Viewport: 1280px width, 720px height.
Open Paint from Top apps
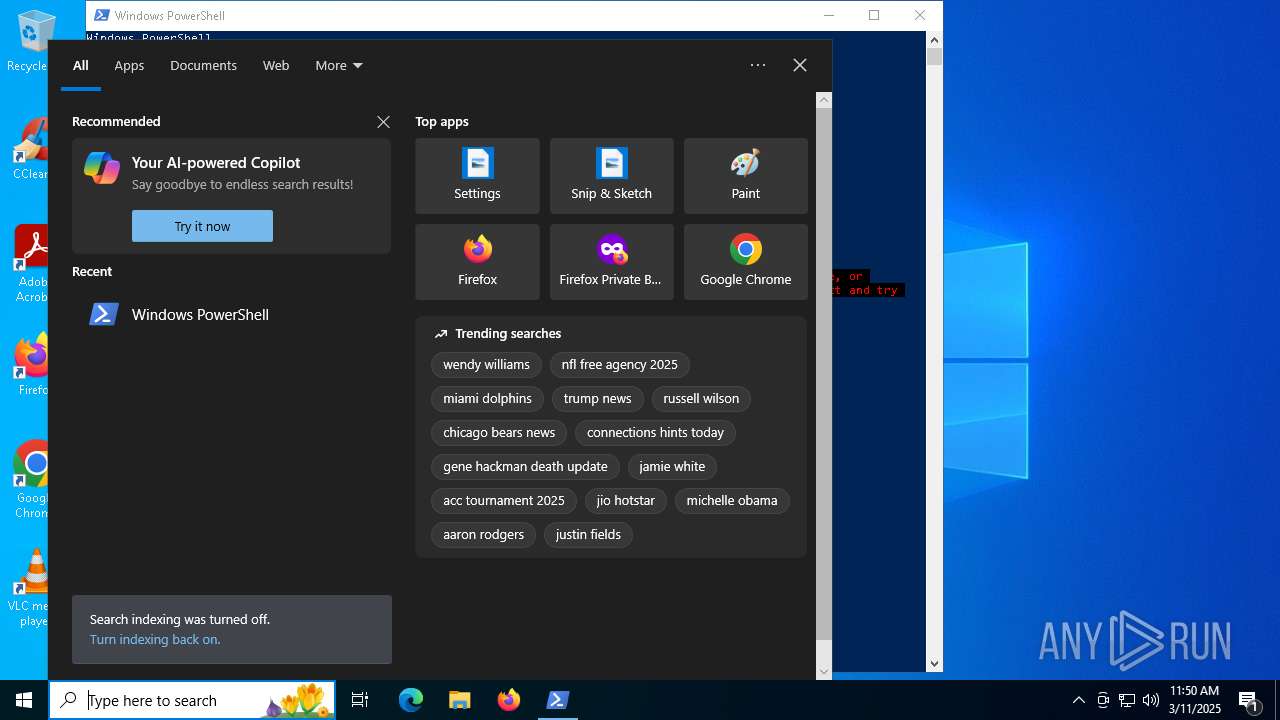[x=745, y=176]
